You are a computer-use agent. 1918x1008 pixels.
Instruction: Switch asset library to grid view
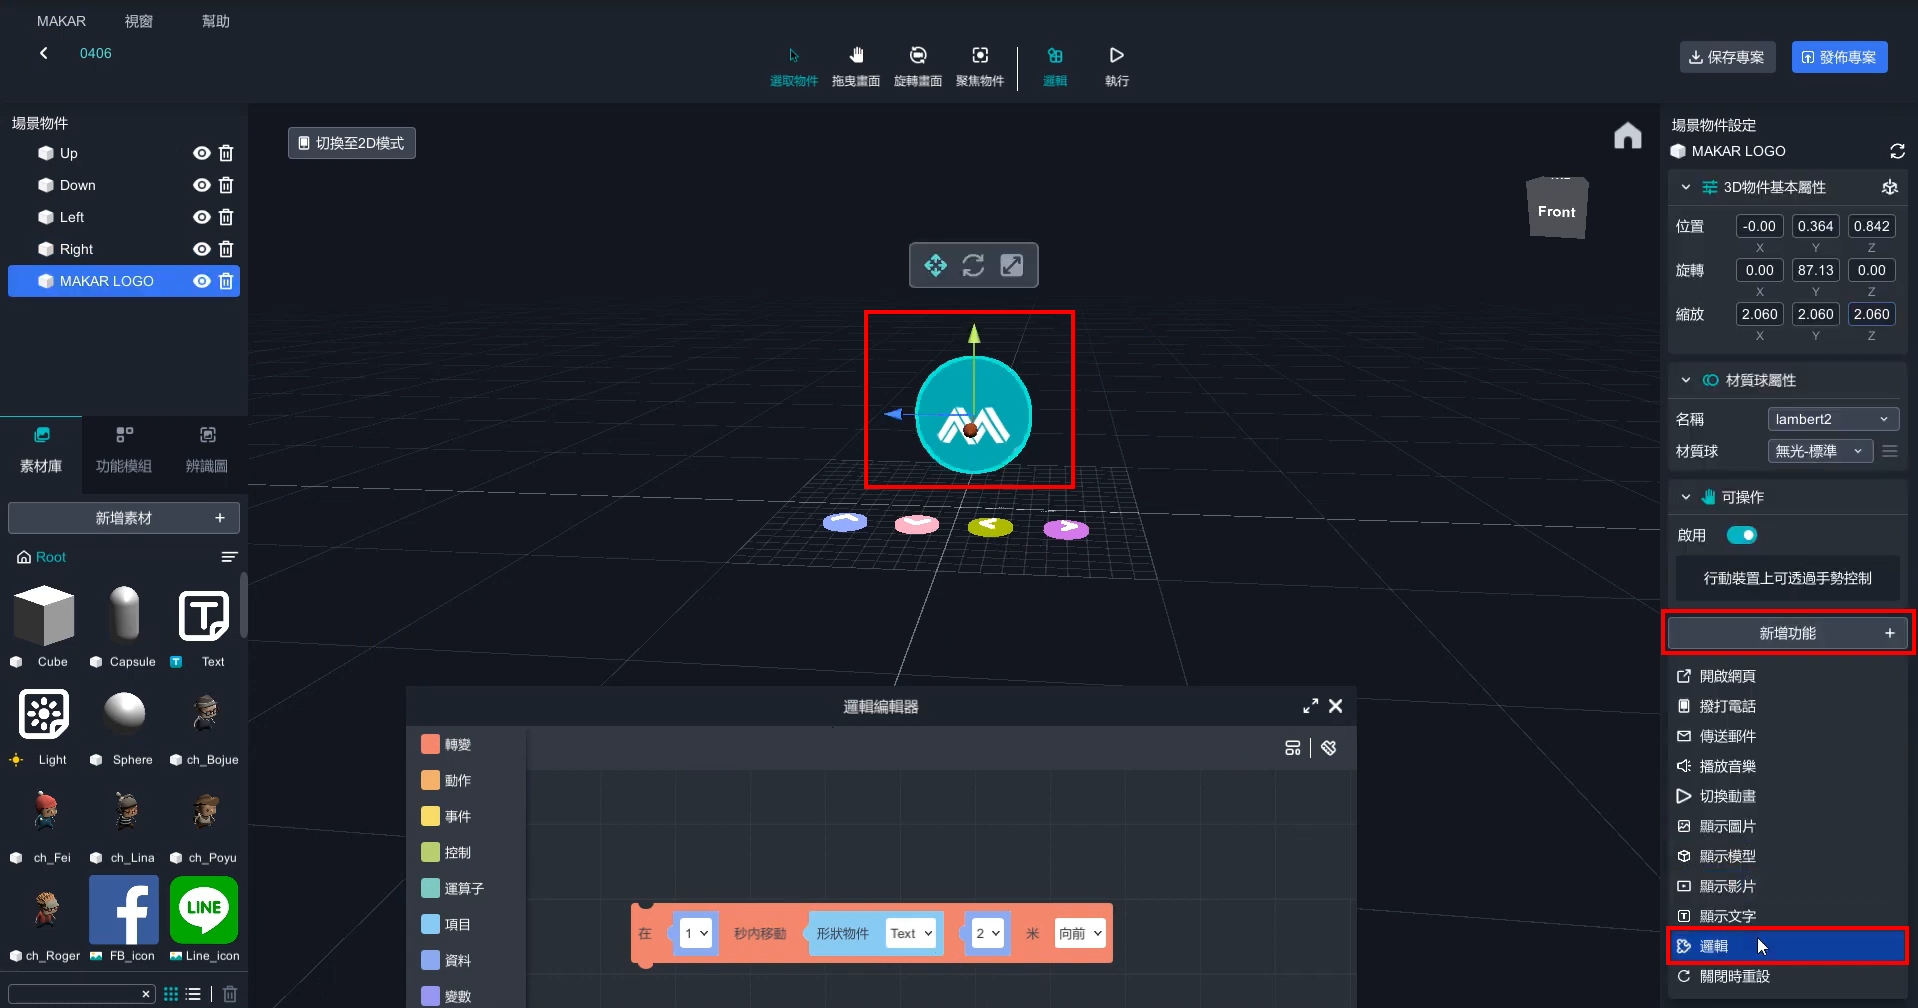pos(171,994)
